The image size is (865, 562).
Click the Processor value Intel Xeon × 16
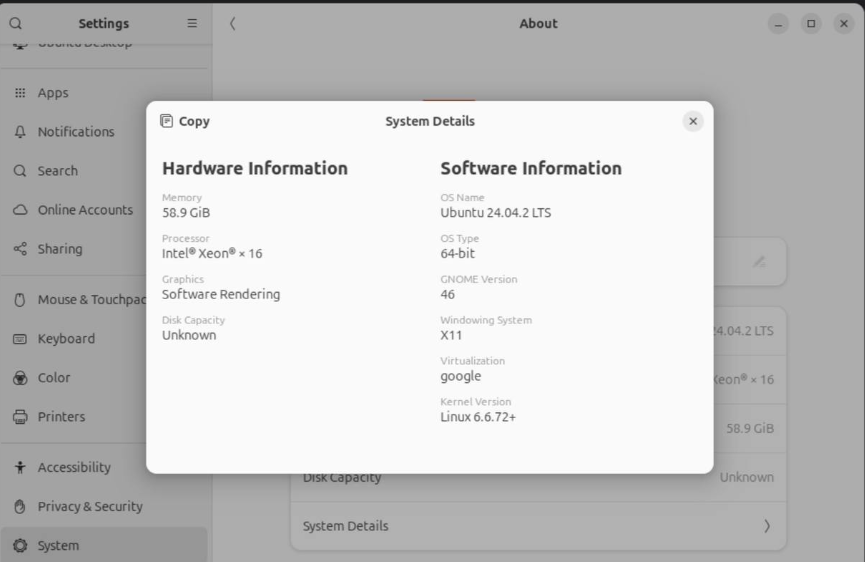click(212, 254)
